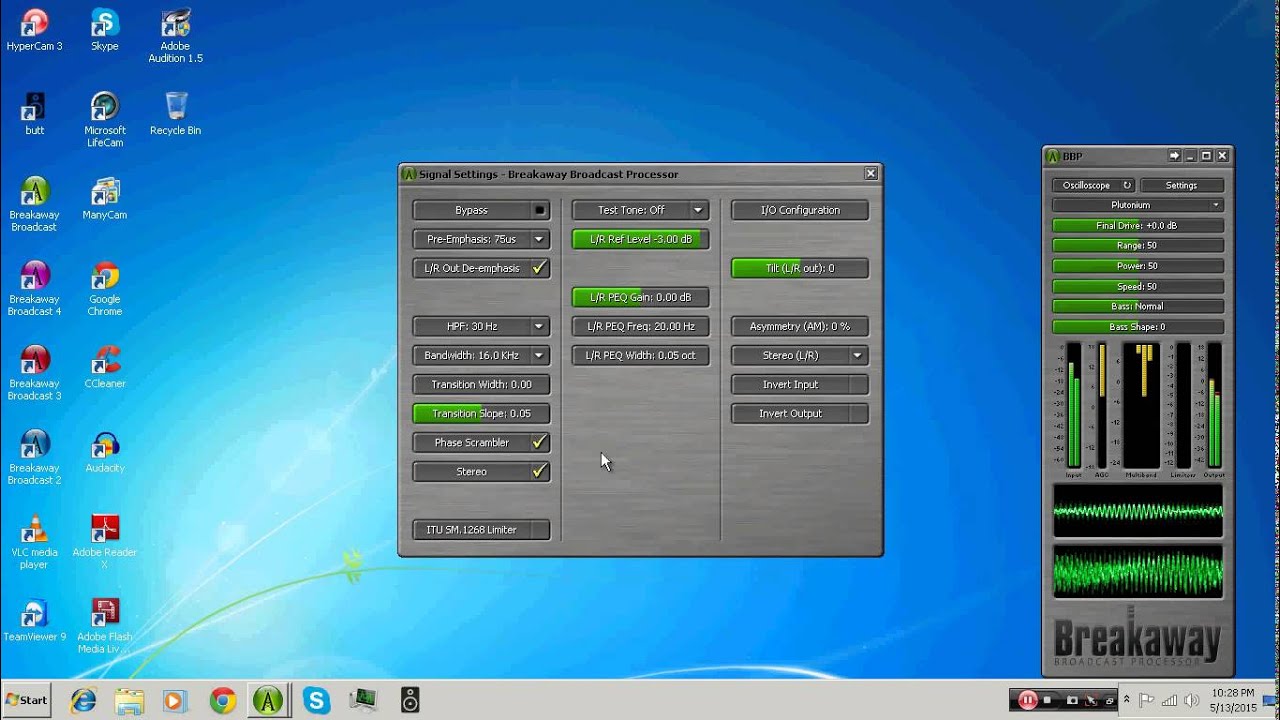The width and height of the screenshot is (1280, 720).
Task: Open system tray volume icon
Action: 1190,700
